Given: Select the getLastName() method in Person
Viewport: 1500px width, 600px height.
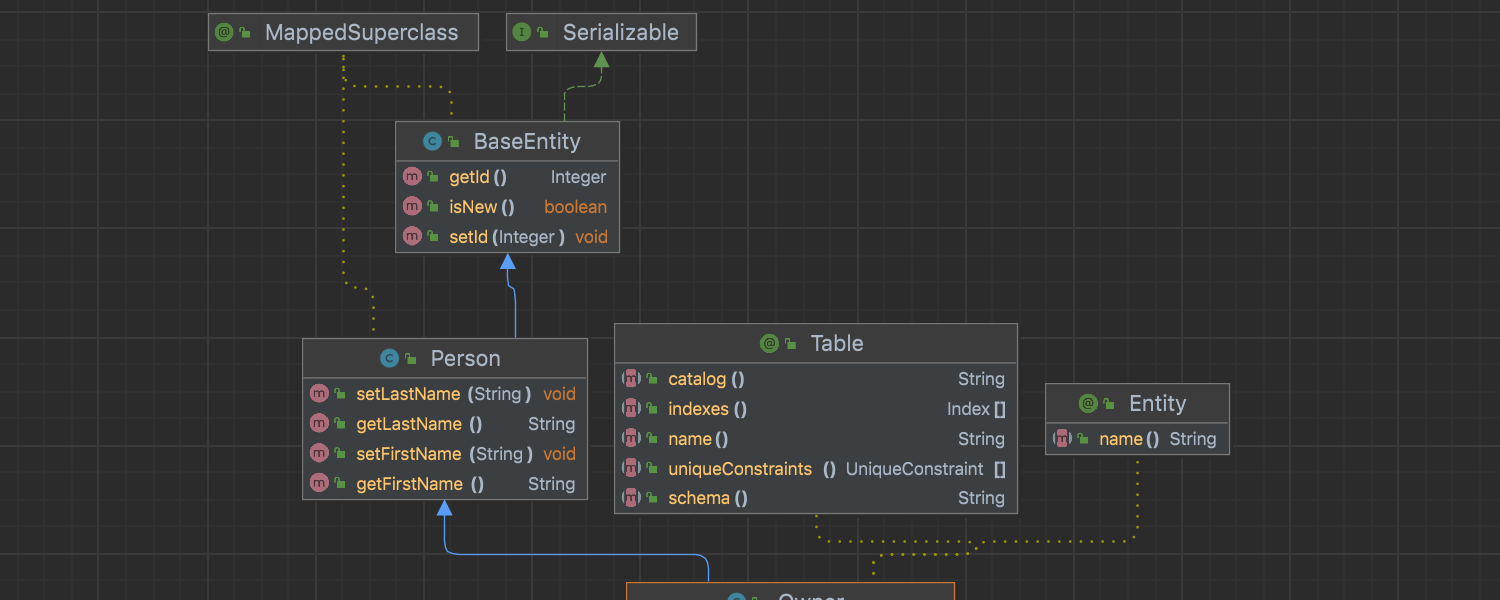Looking at the screenshot, I should [x=419, y=424].
